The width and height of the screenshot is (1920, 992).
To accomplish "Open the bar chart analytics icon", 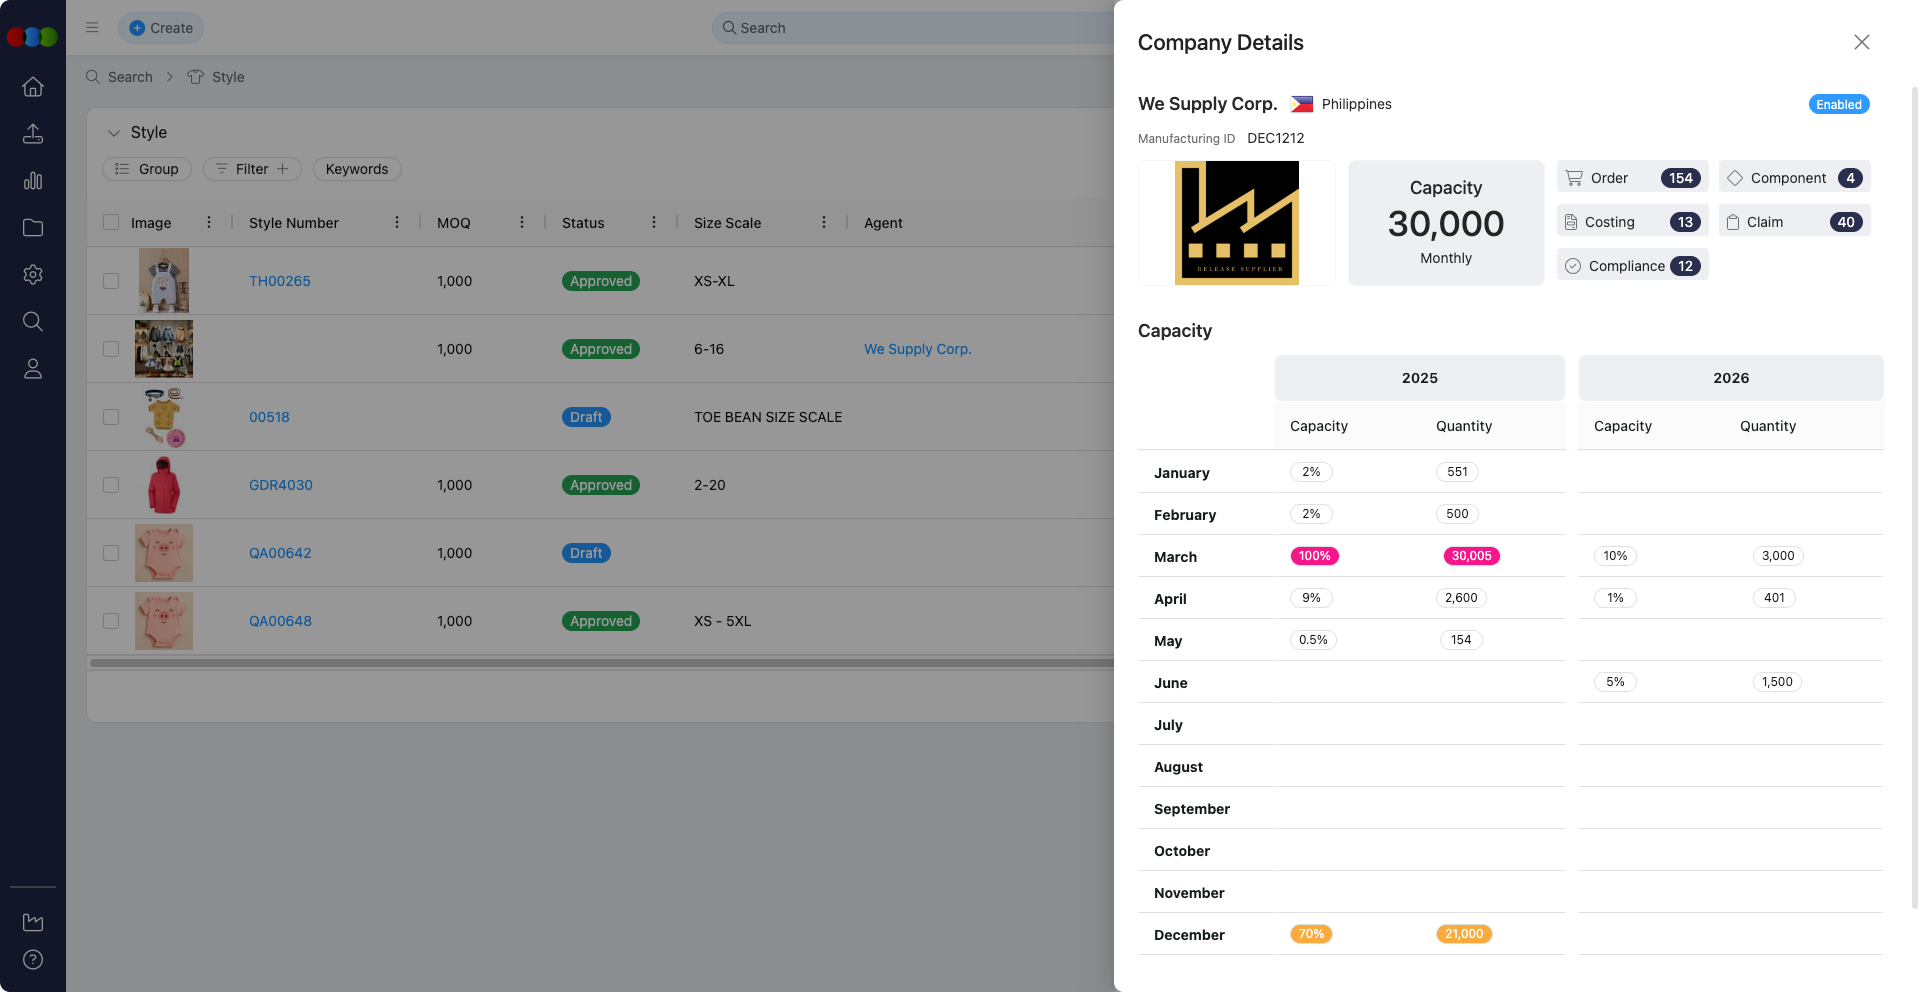I will coord(33,181).
